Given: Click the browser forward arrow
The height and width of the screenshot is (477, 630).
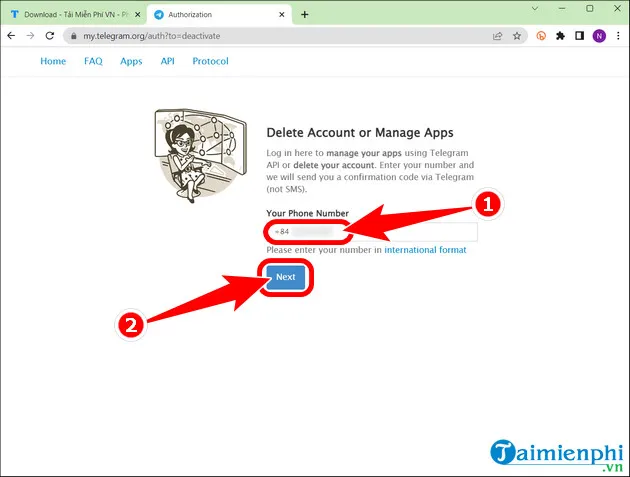Looking at the screenshot, I should 31,36.
